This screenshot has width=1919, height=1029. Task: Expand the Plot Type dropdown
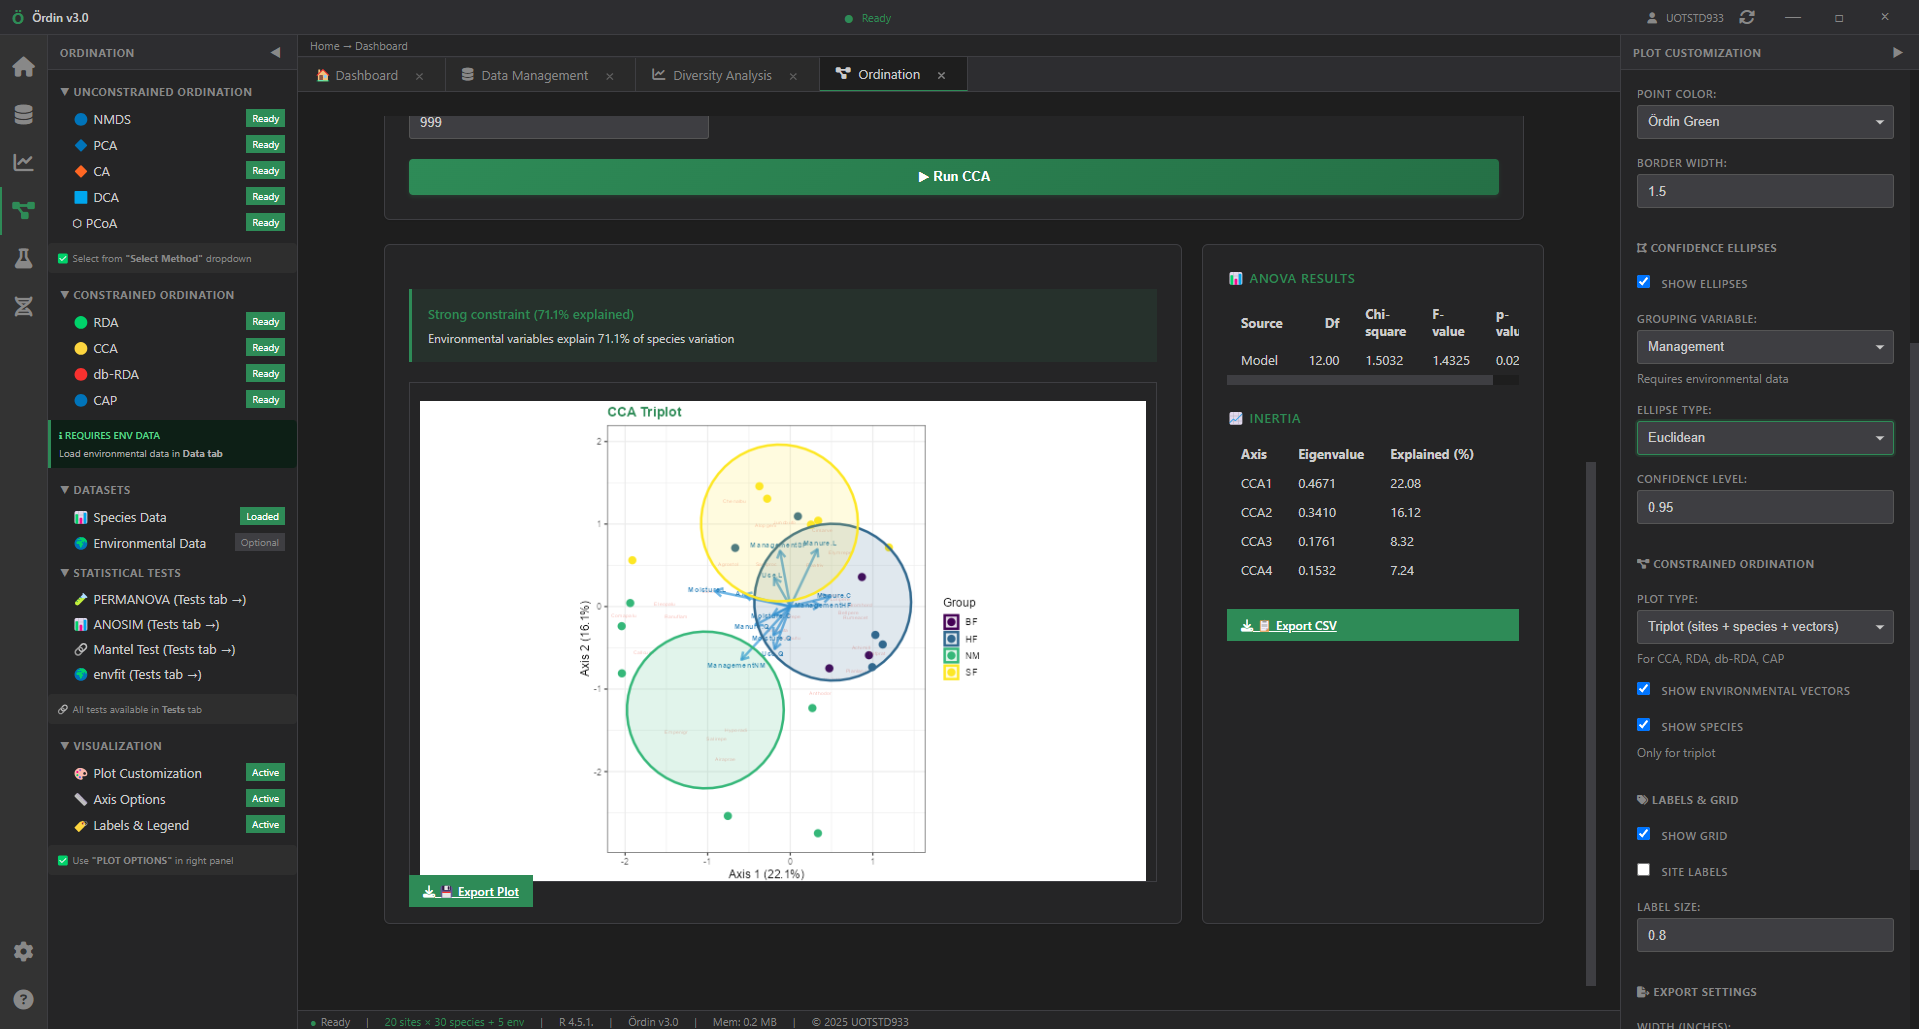[1764, 627]
